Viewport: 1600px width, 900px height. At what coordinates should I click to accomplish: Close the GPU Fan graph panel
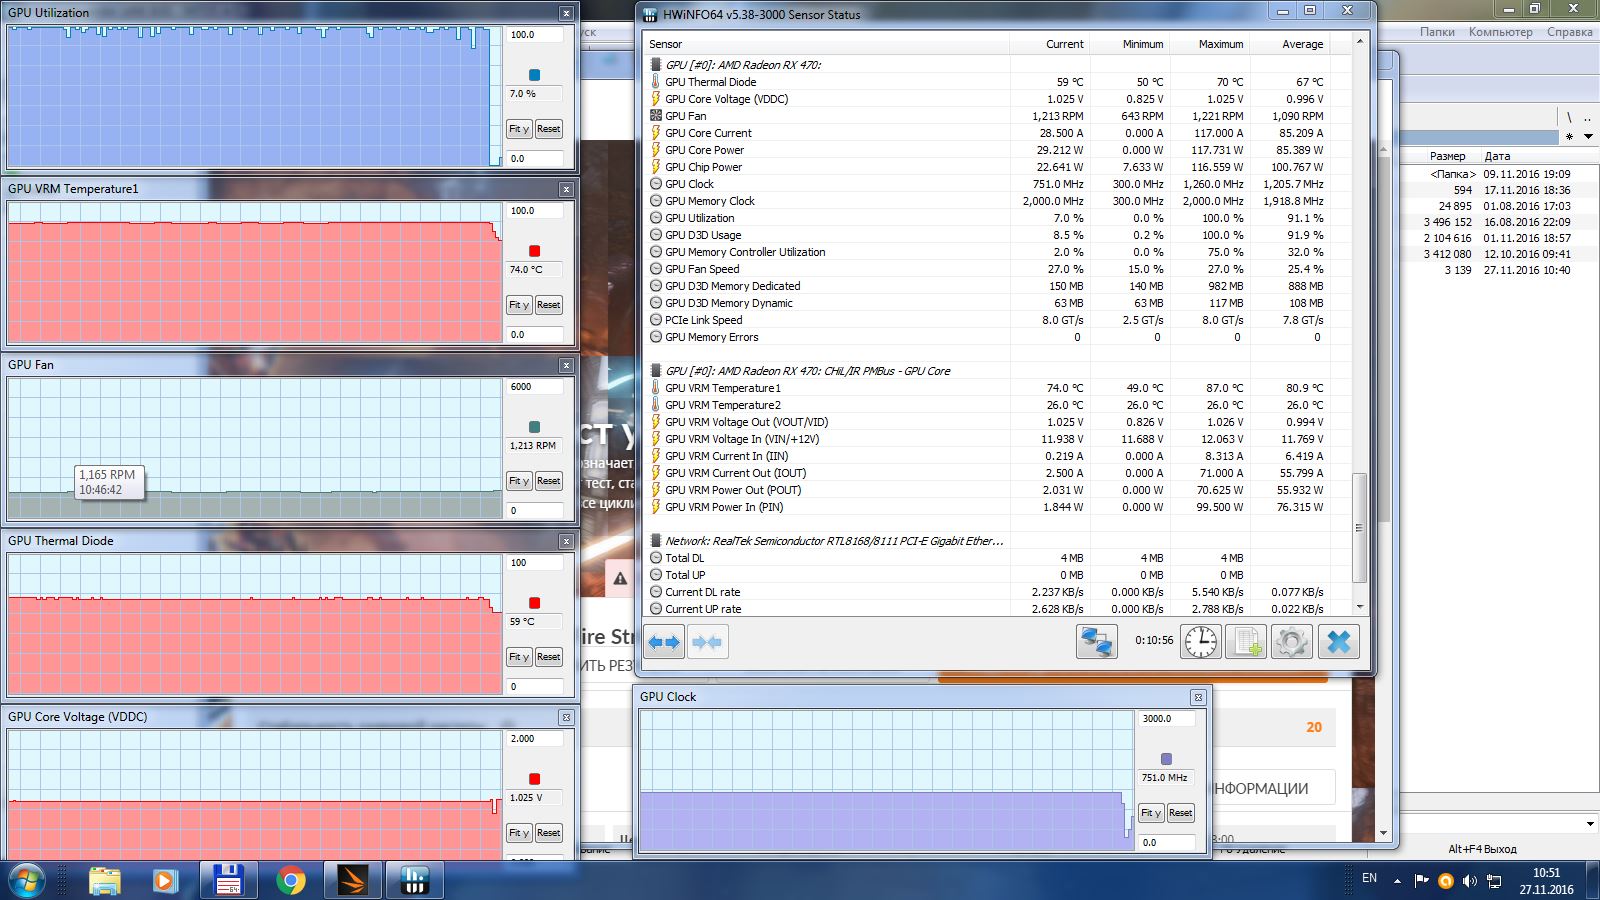pyautogui.click(x=566, y=365)
